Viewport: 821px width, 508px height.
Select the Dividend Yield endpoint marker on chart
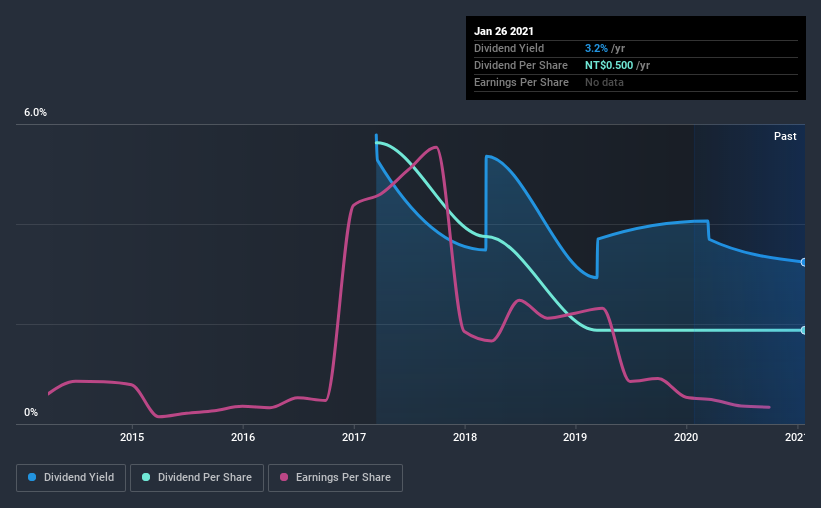(803, 262)
